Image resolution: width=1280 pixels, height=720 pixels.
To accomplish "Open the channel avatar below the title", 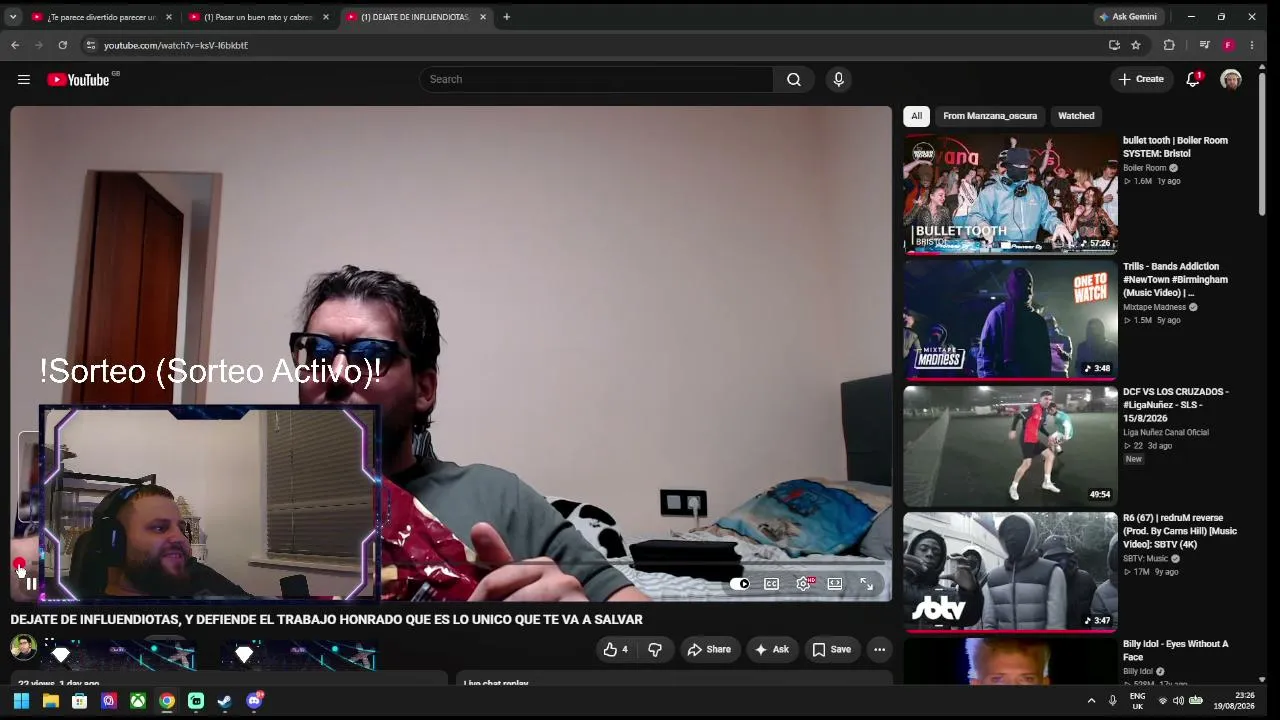I will [x=23, y=648].
